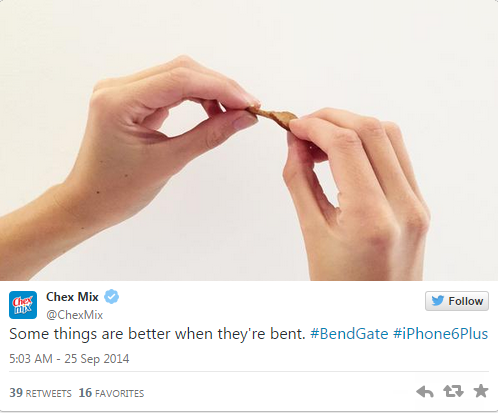View the 39 retweets list
The height and width of the screenshot is (413, 498).
click(x=40, y=393)
